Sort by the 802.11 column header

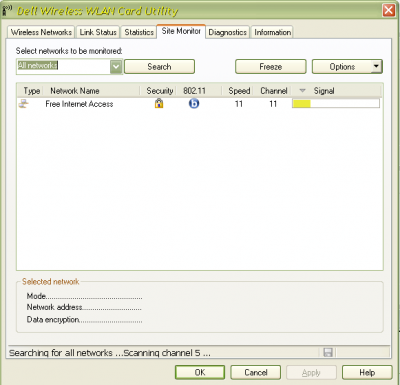(x=198, y=91)
